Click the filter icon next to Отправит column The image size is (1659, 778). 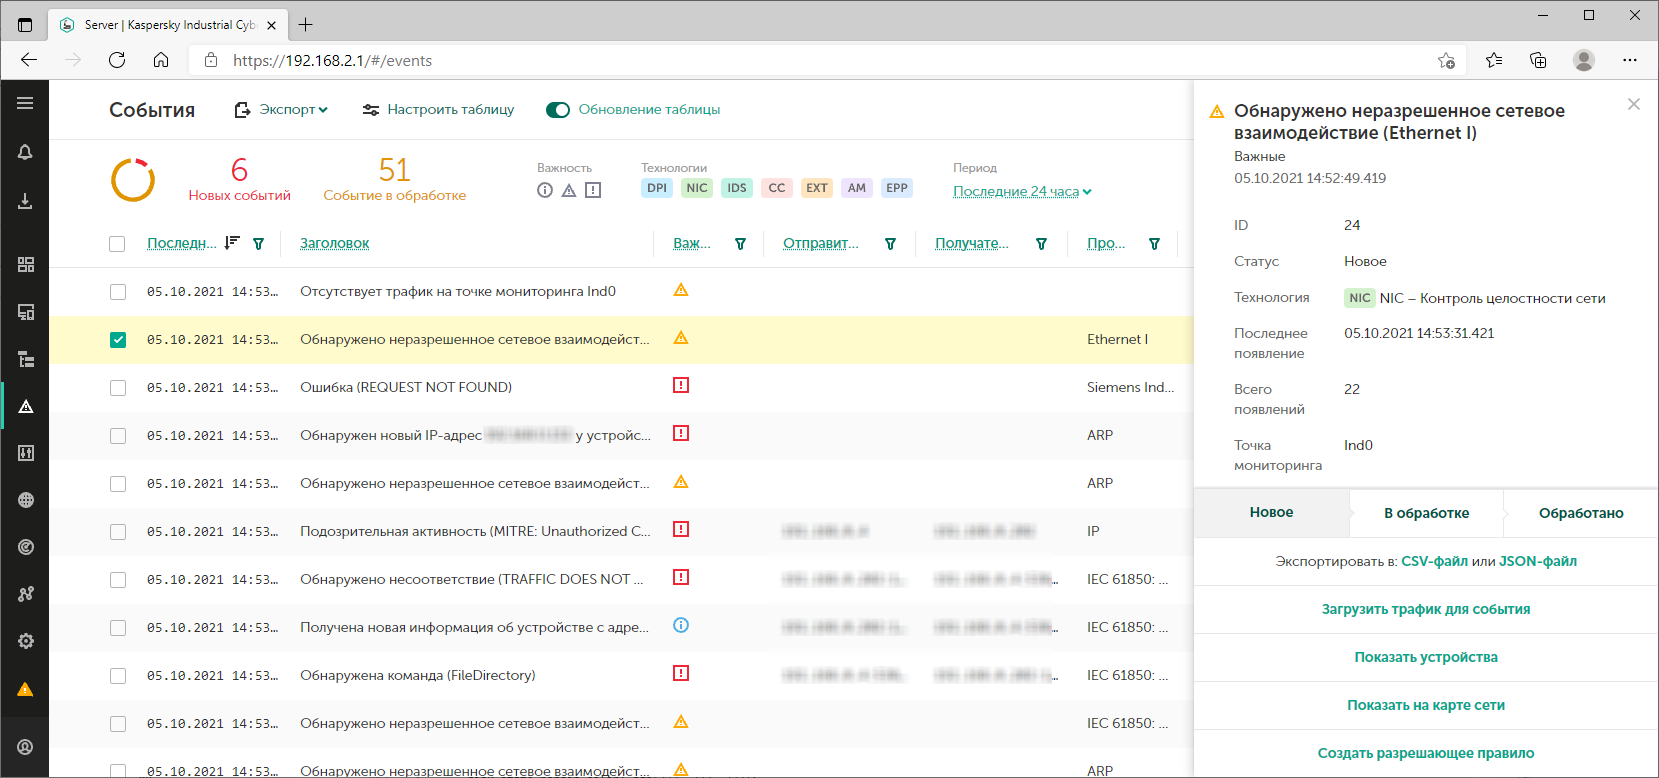coord(890,244)
